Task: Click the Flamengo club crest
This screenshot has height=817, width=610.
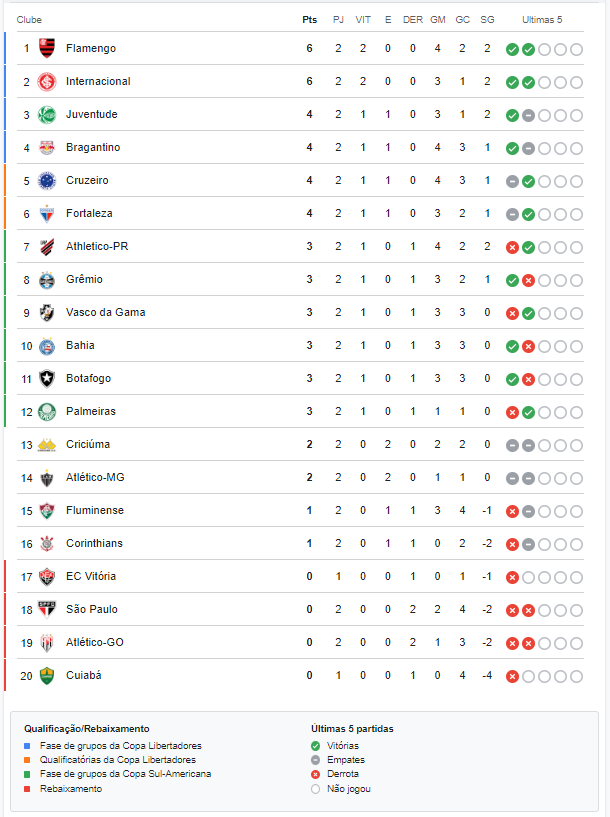Action: 47,48
